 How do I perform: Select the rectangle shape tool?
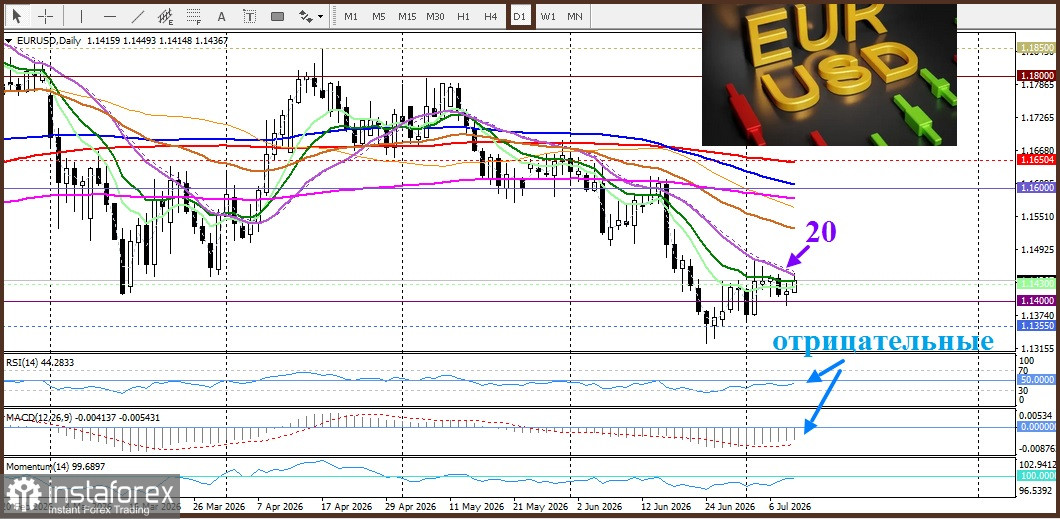(277, 16)
